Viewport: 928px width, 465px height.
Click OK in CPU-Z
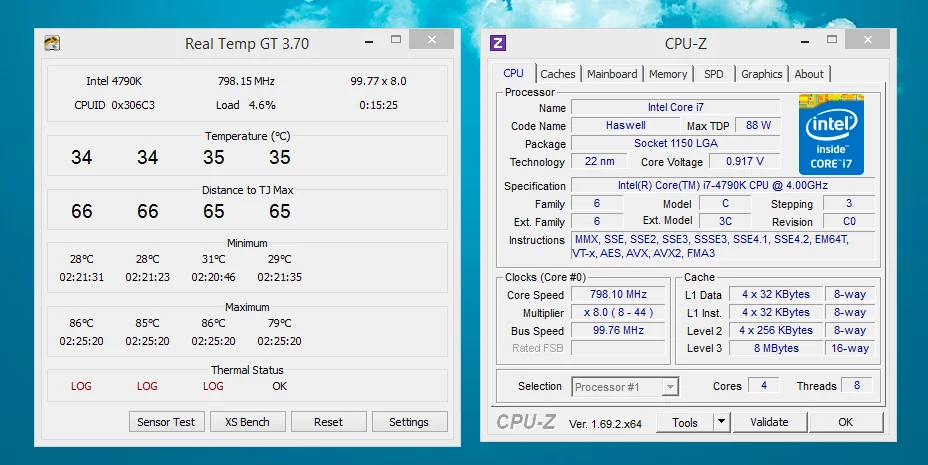pos(846,422)
